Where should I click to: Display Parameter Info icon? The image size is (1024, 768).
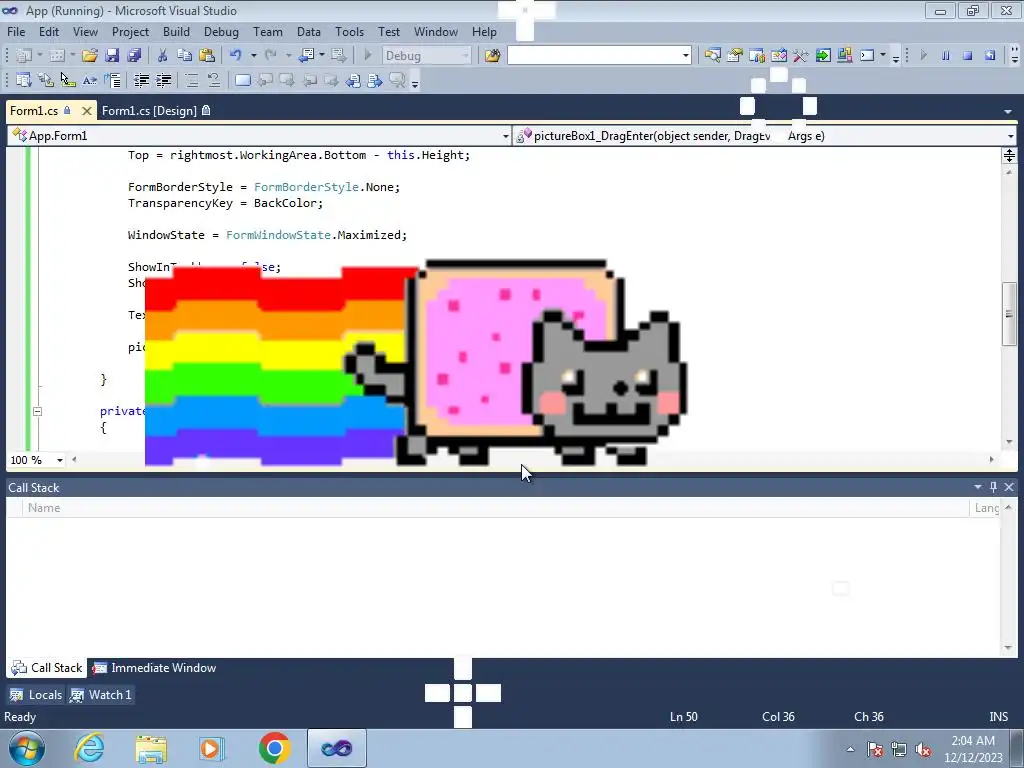[x=46, y=80]
